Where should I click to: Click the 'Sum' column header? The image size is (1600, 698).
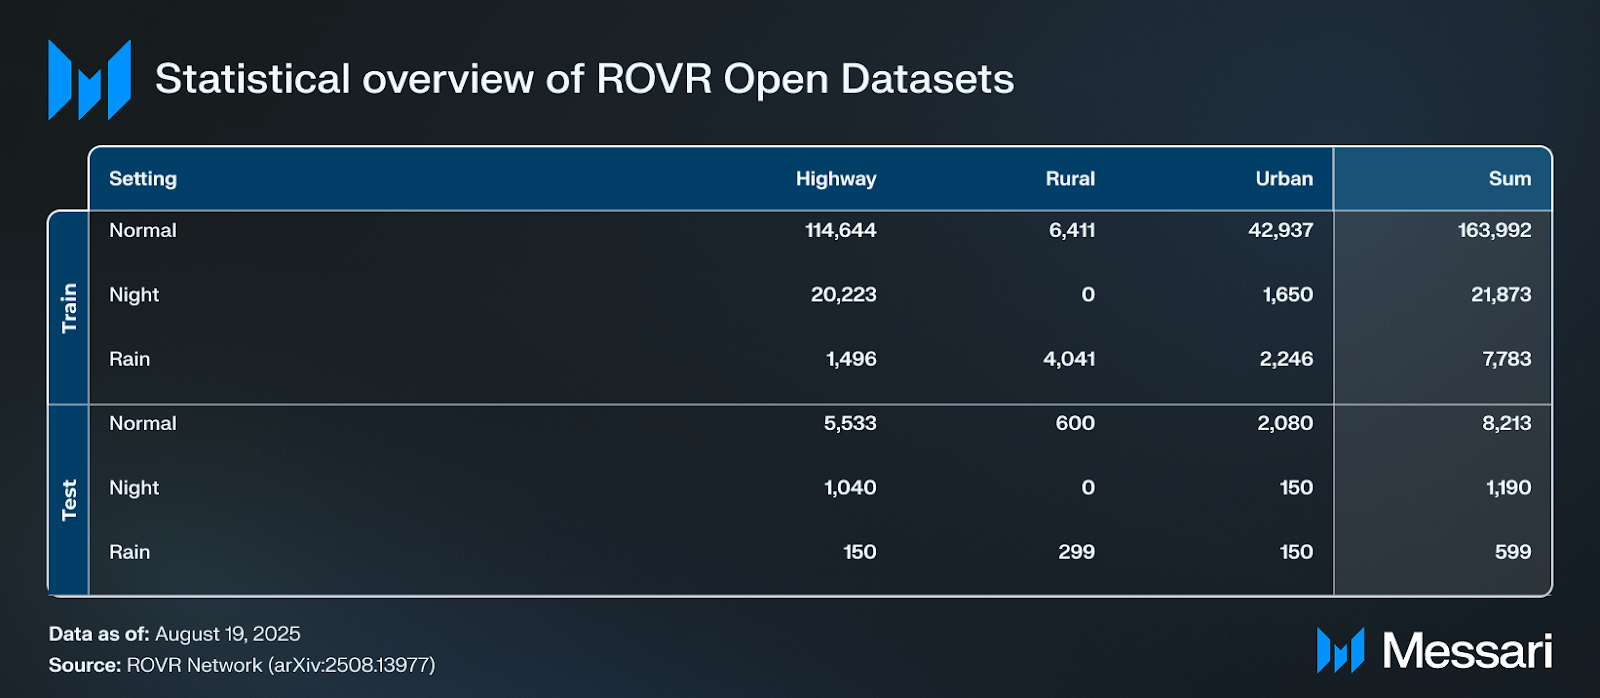click(1510, 179)
